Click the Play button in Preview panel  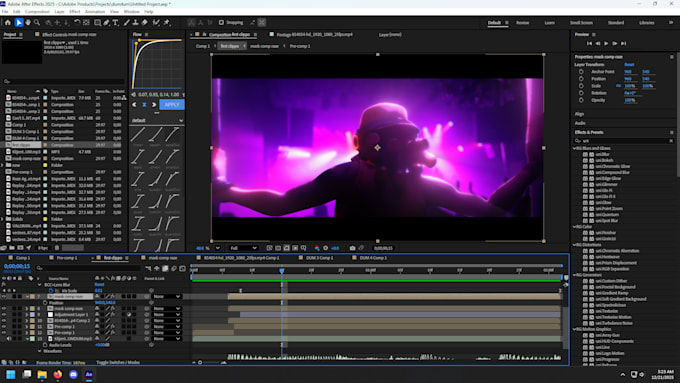[x=606, y=43]
